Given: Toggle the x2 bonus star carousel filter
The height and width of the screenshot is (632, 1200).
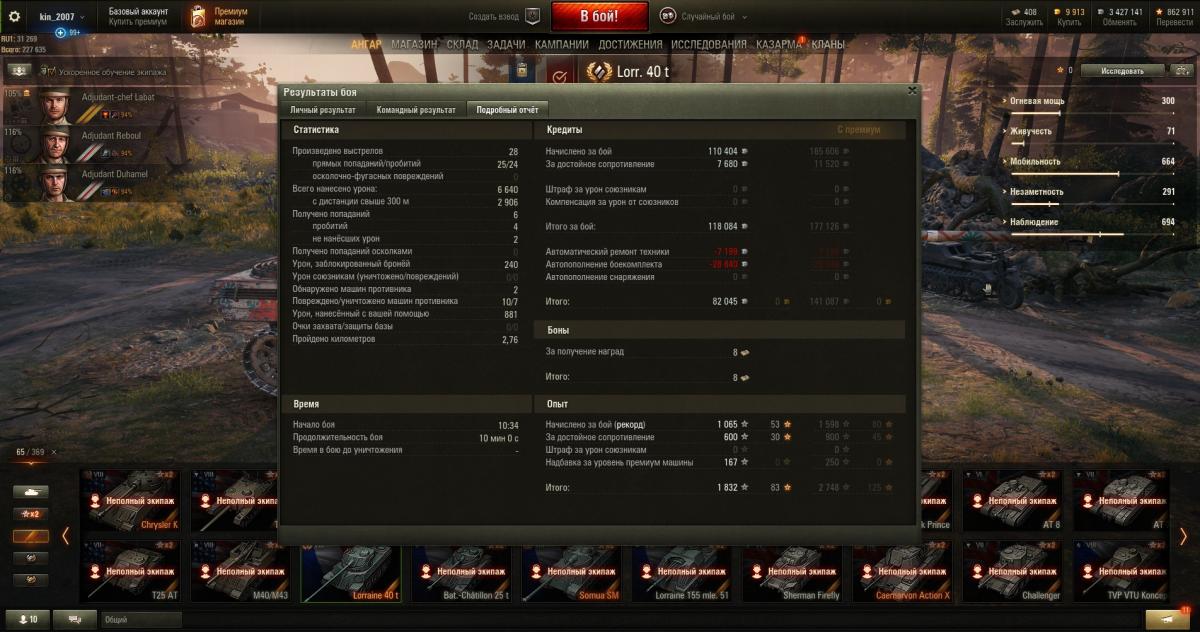Looking at the screenshot, I should pos(31,514).
